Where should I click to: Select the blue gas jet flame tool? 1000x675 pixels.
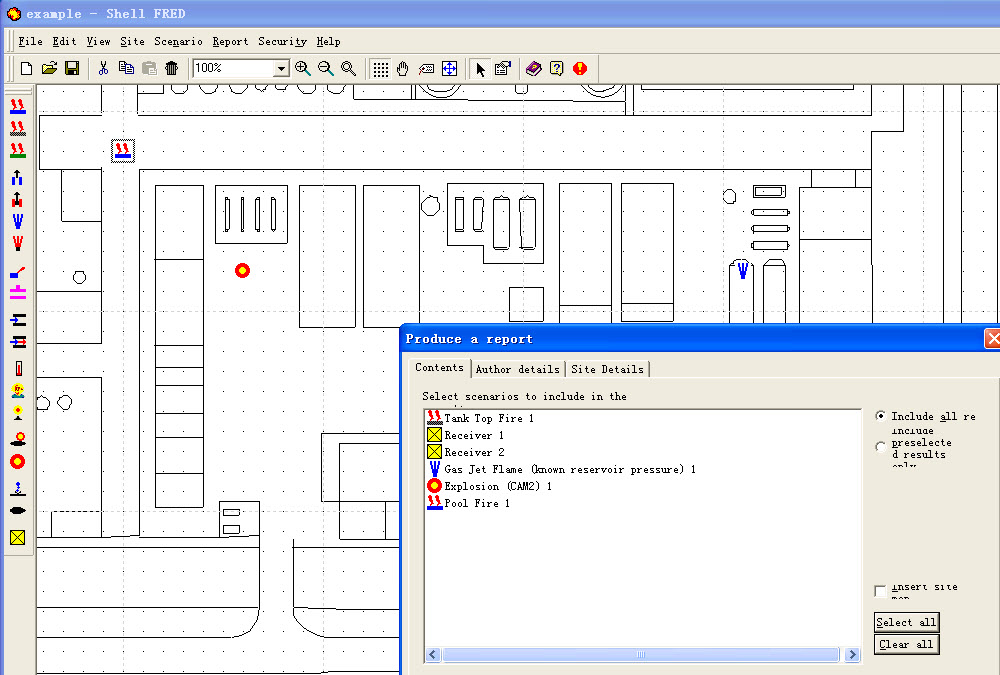18,221
